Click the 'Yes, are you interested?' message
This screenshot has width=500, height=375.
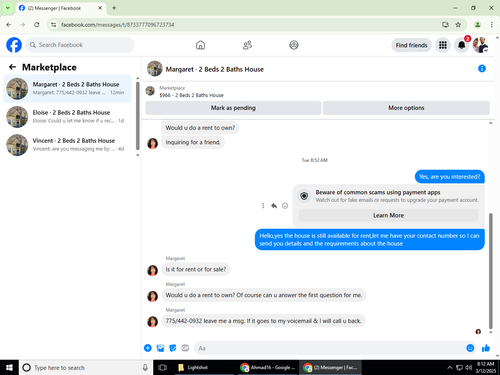(450, 177)
